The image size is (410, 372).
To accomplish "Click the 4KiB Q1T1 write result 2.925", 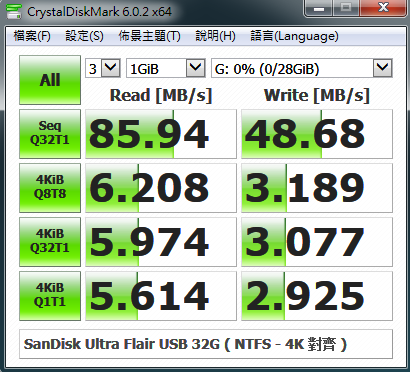I will pos(317,296).
